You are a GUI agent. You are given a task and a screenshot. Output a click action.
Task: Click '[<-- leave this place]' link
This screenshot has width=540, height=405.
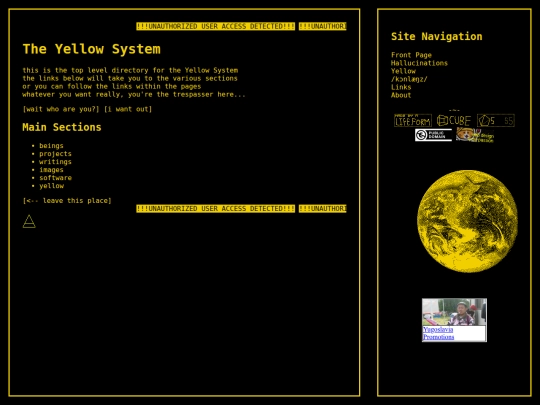click(x=67, y=200)
